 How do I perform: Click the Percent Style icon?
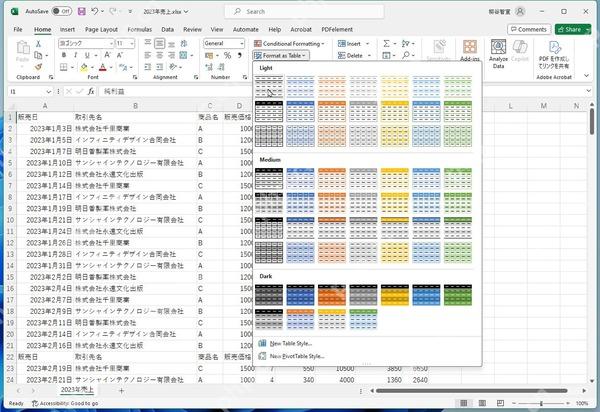[227, 55]
